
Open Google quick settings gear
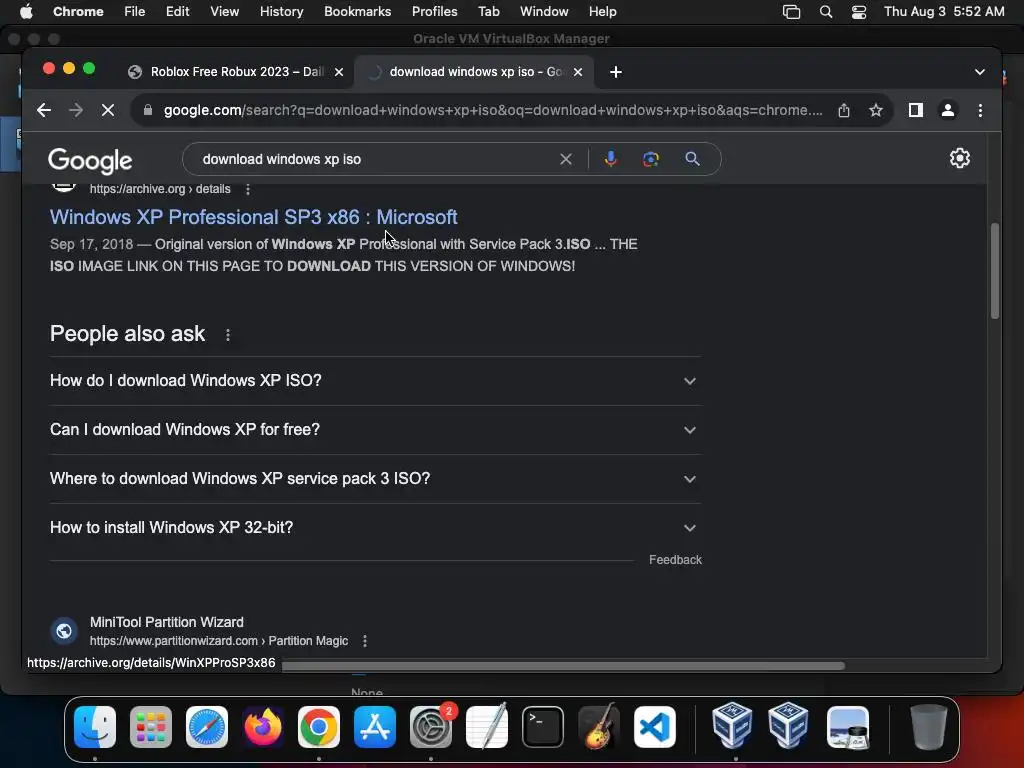[x=959, y=158]
